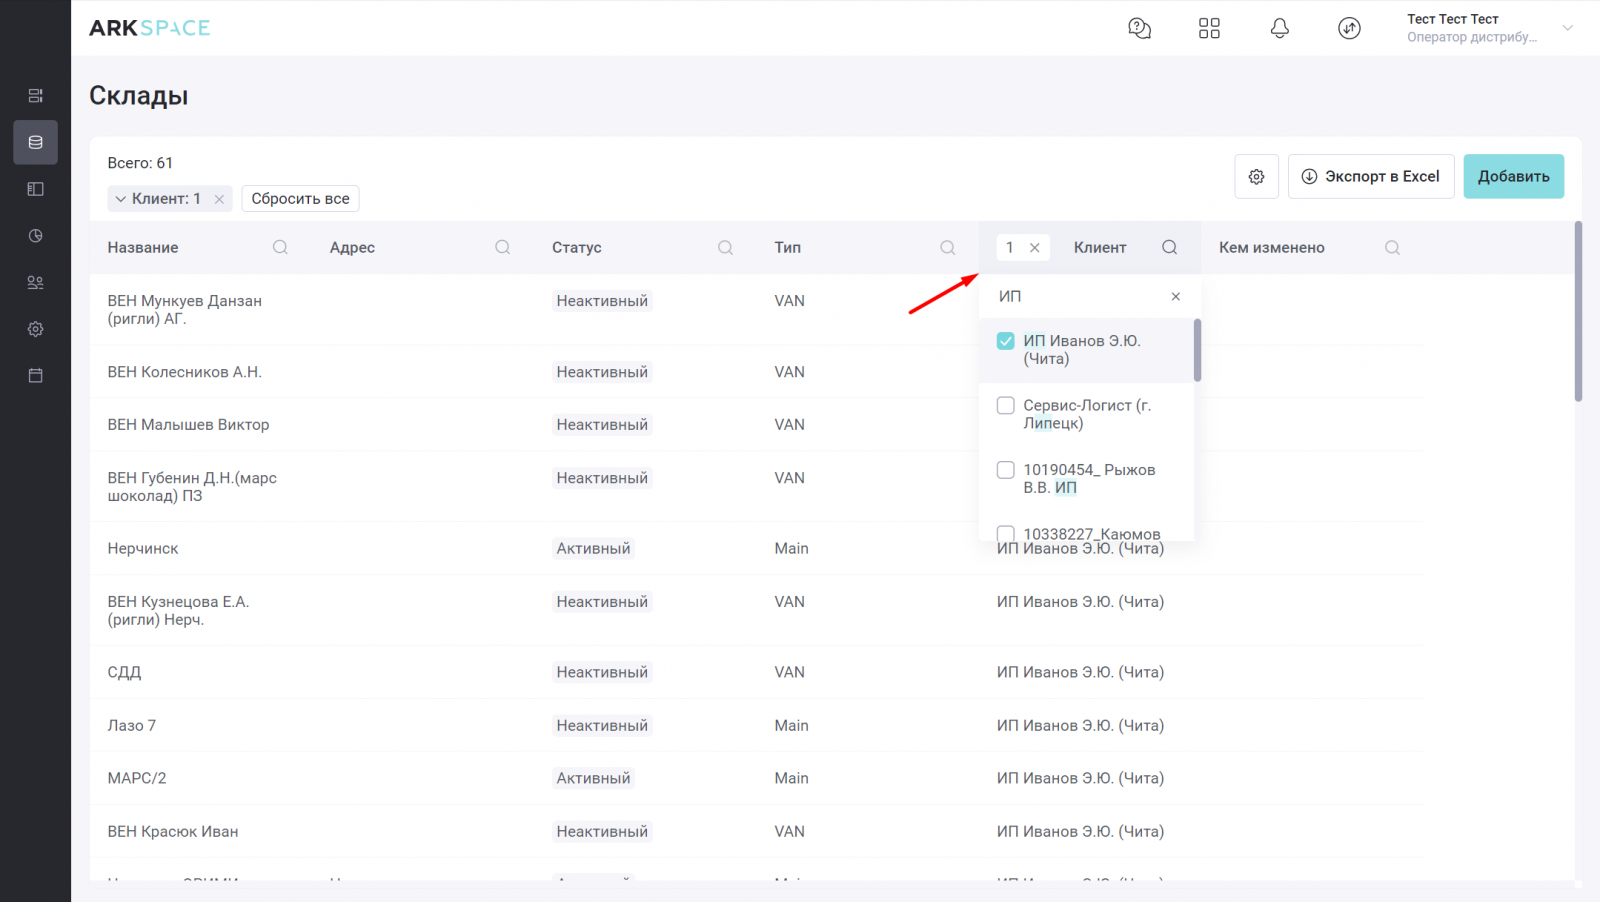
Task: Click Main type in Лазо 7 row
Action: pos(791,726)
